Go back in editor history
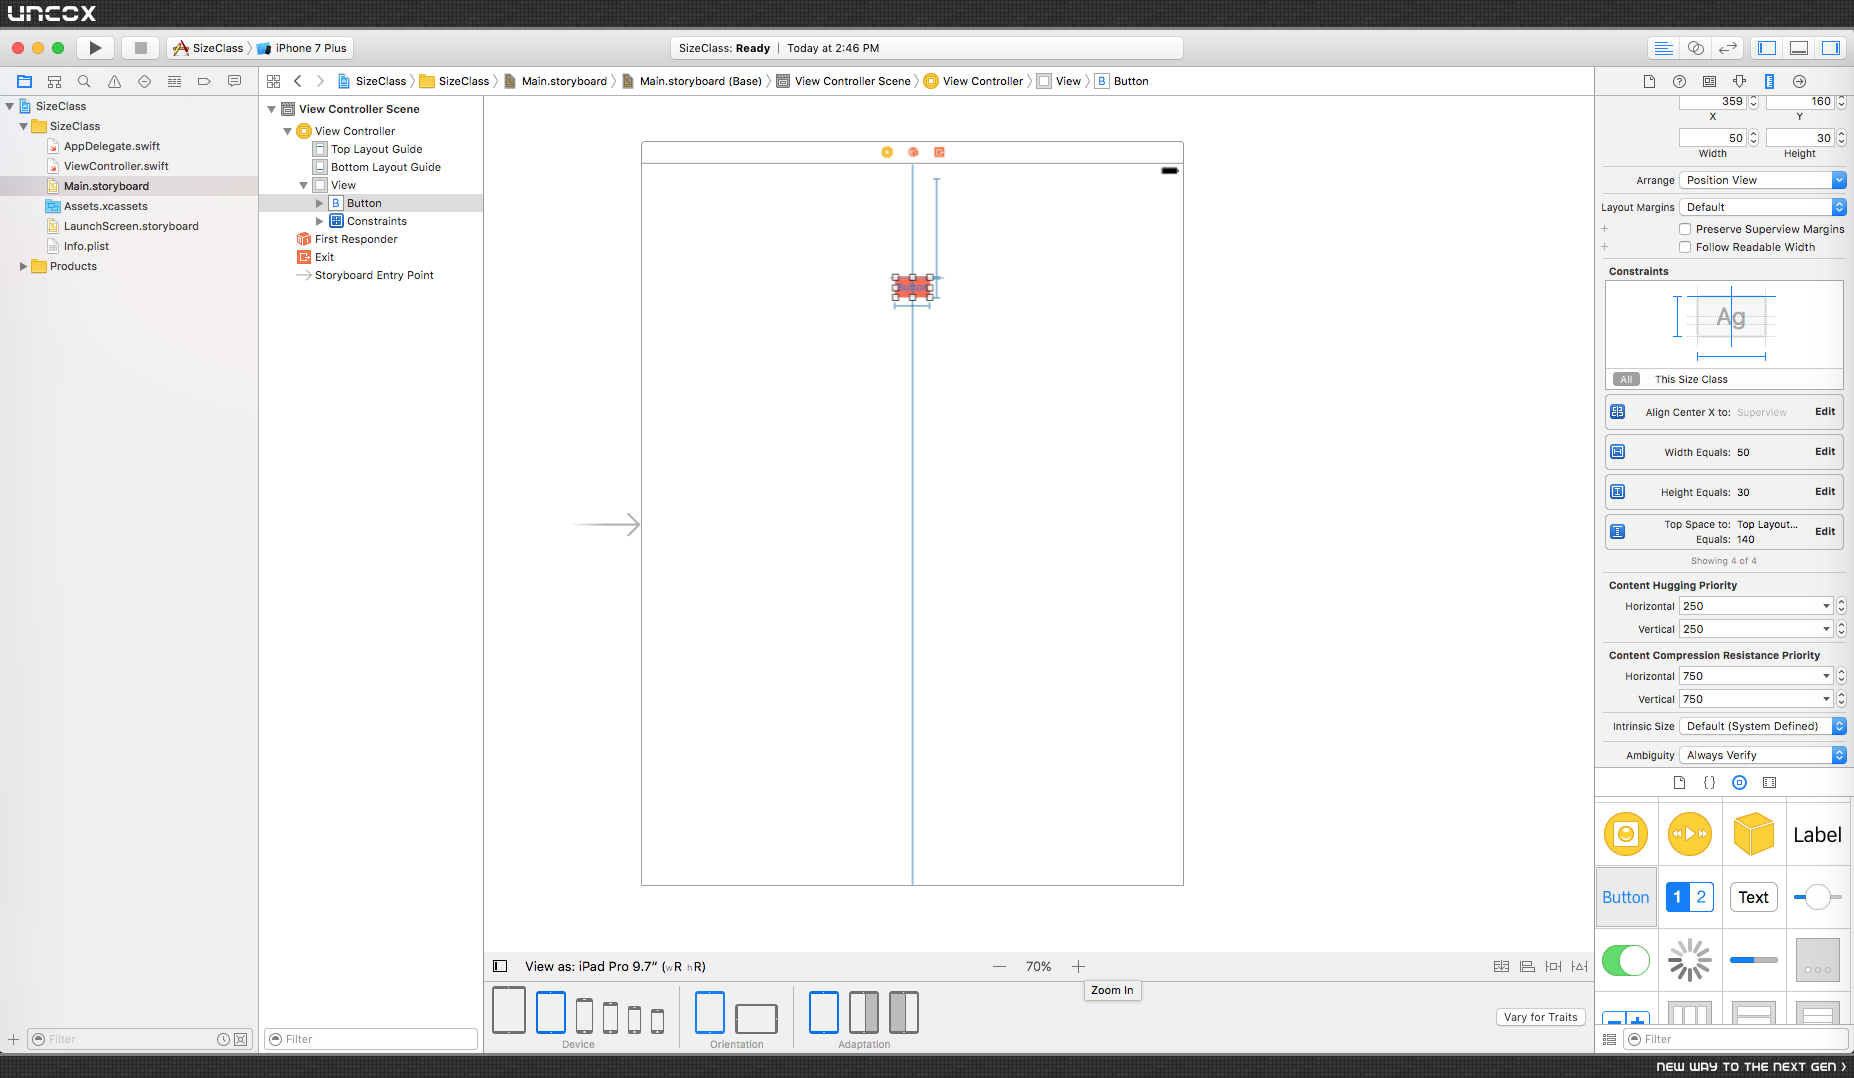Viewport: 1854px width, 1078px height. click(x=297, y=81)
